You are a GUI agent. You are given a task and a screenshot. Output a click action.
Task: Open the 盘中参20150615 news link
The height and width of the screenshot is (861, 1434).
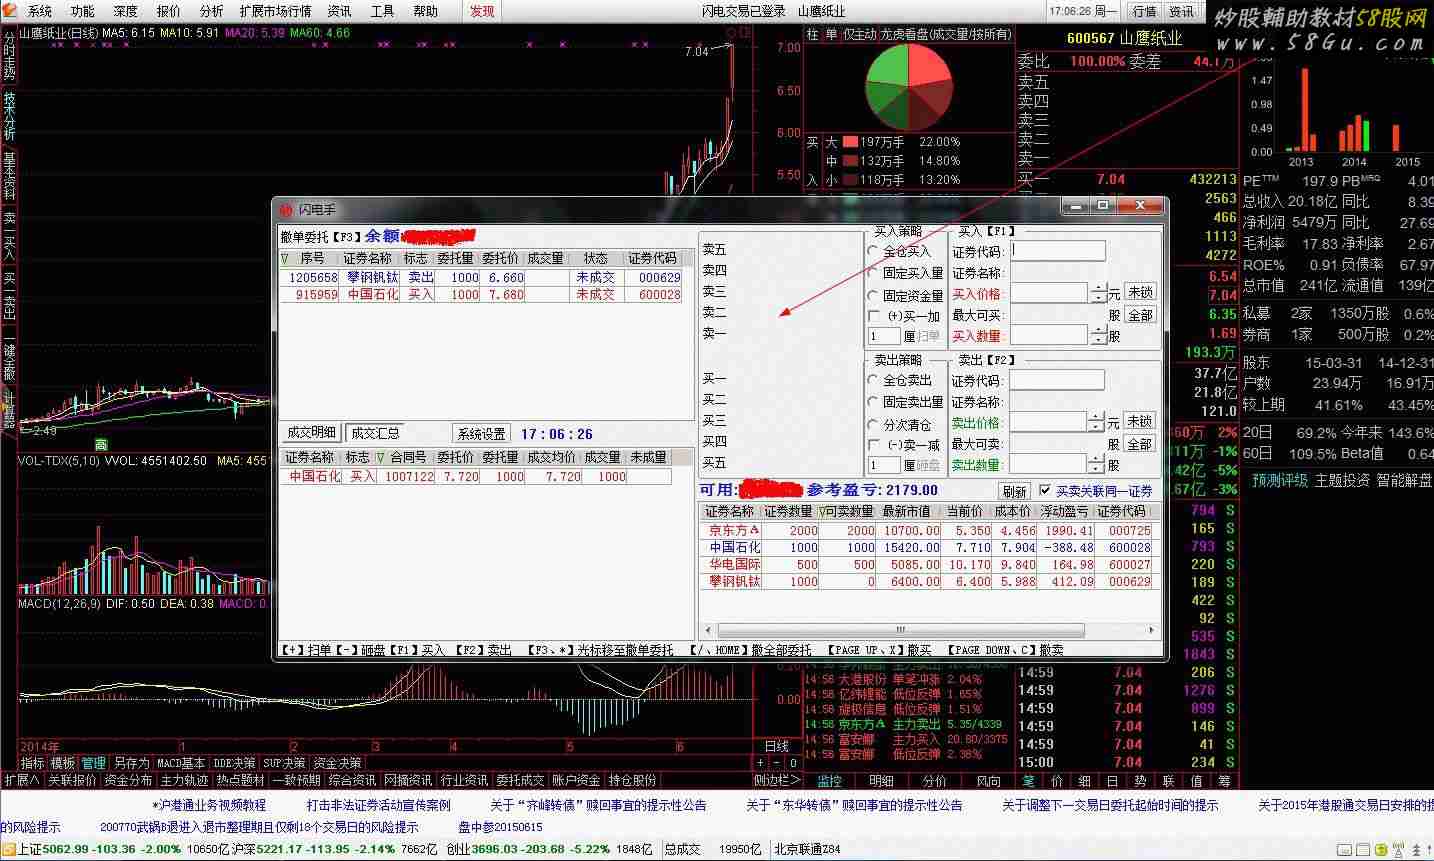[500, 827]
